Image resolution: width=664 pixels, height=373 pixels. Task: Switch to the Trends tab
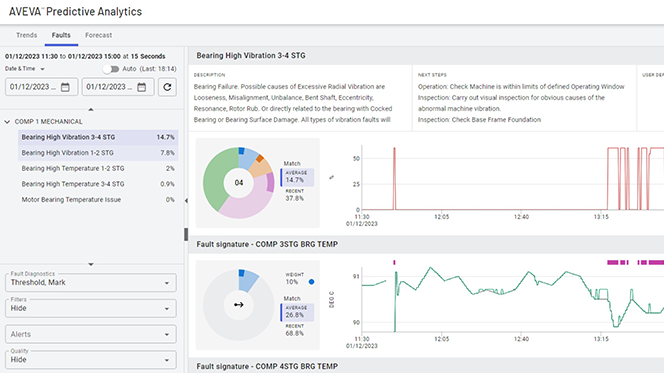[x=26, y=35]
